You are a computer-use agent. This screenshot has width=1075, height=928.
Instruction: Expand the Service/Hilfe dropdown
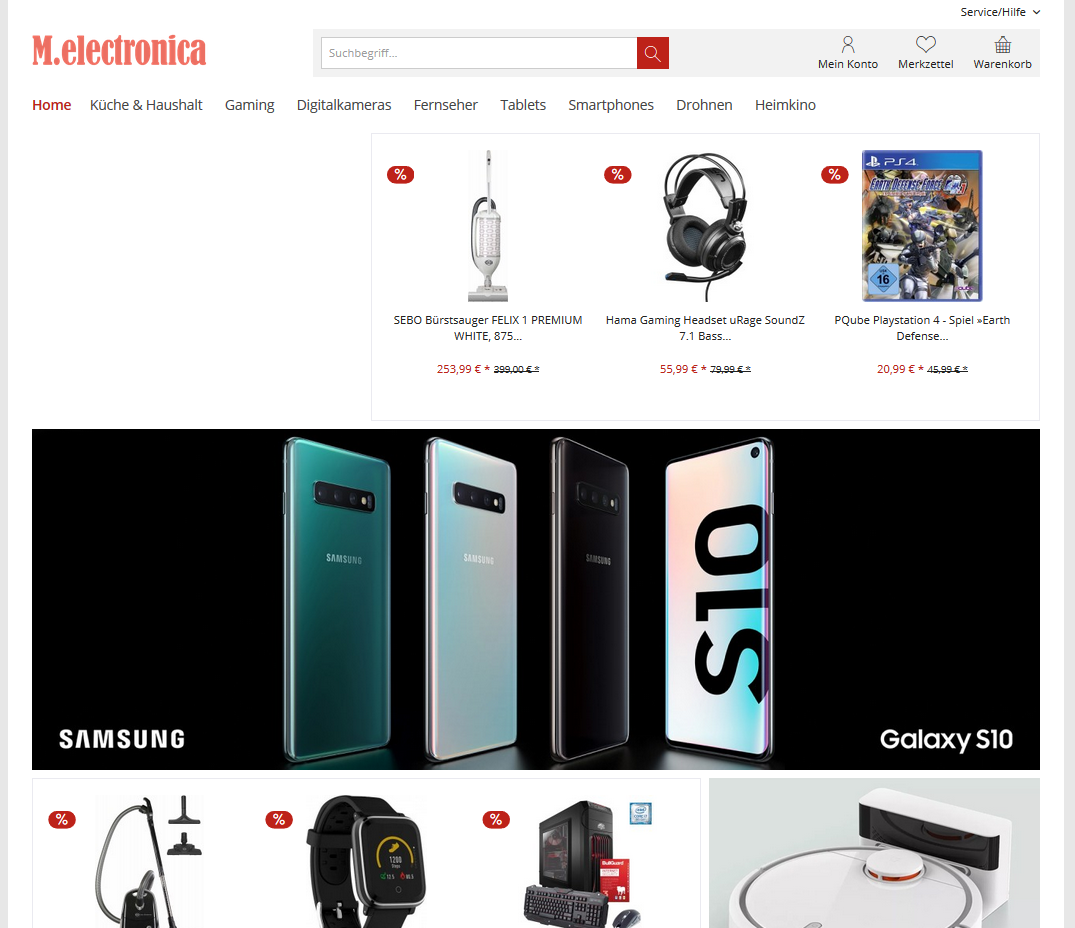[1000, 12]
